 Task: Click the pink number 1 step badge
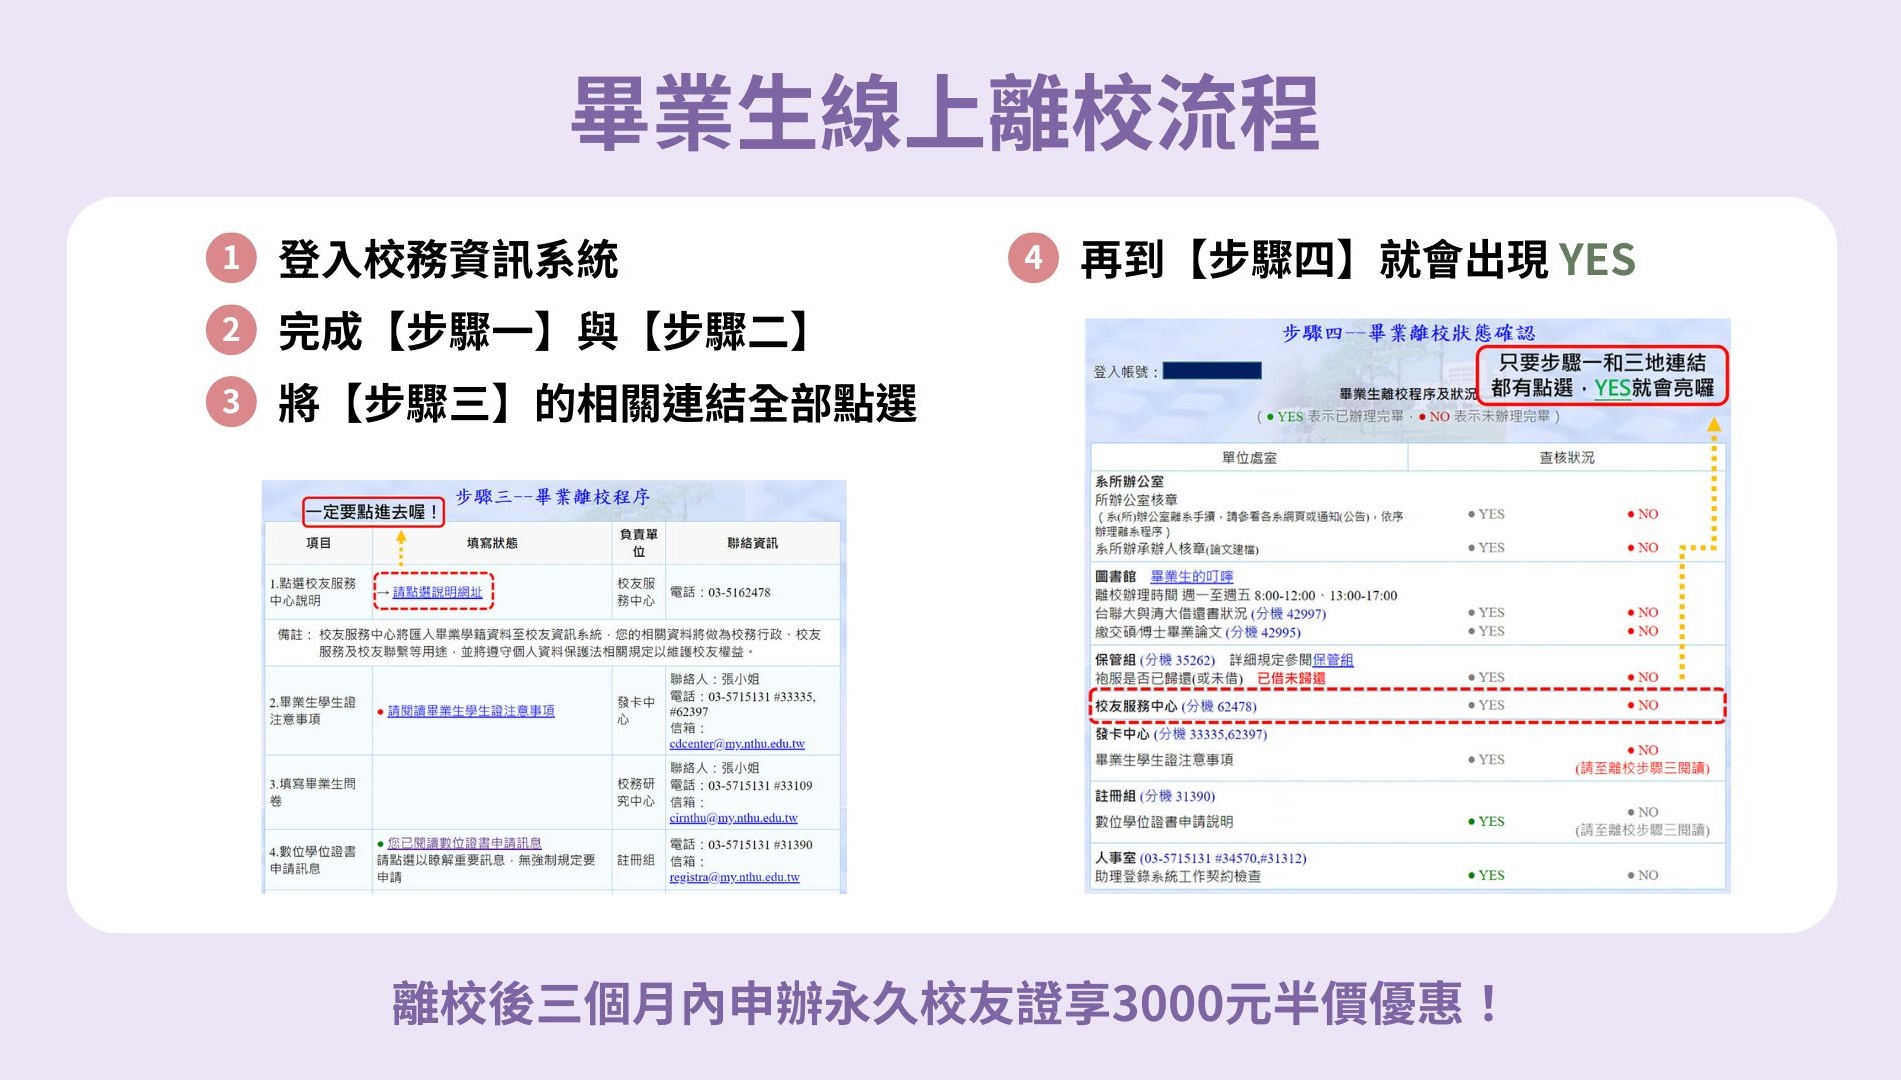click(231, 258)
